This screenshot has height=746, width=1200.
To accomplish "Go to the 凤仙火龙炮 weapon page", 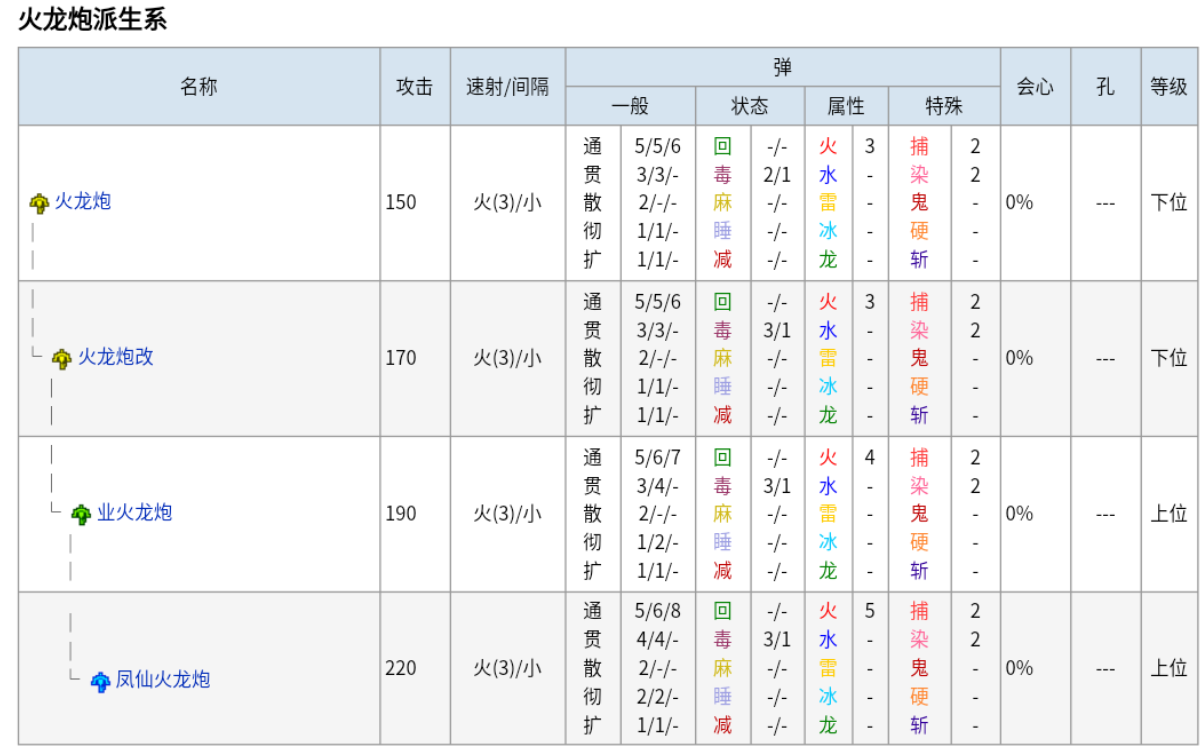I will click(163, 680).
